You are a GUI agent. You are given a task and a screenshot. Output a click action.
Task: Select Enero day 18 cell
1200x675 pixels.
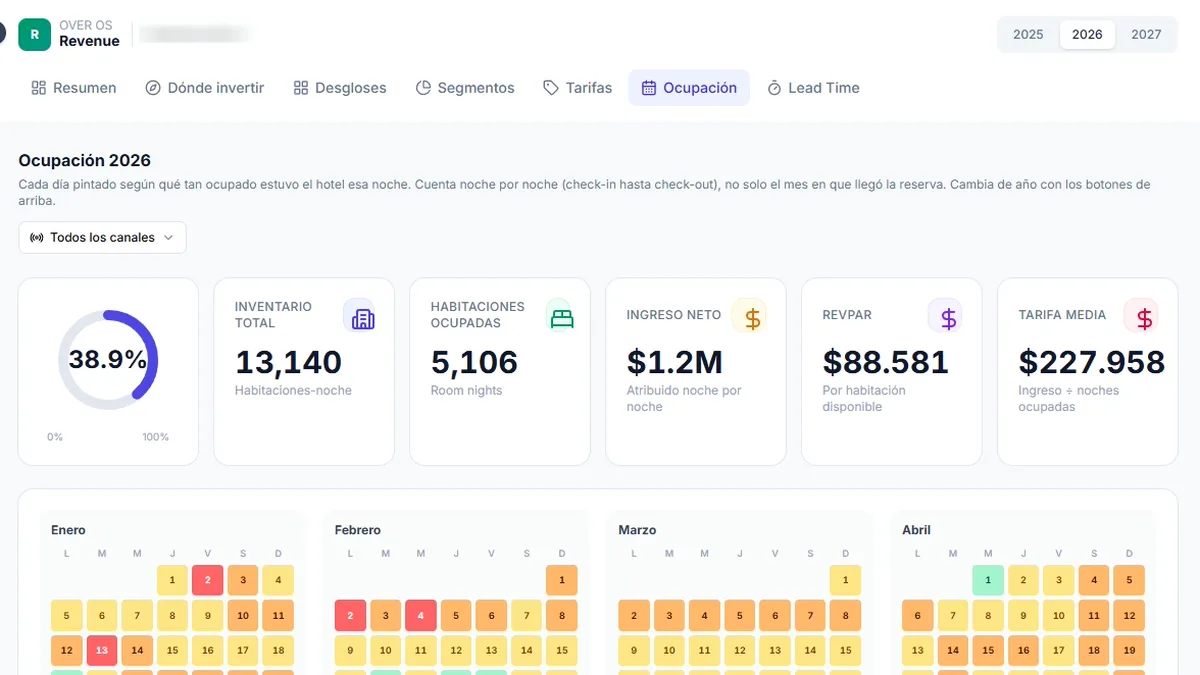(x=278, y=650)
